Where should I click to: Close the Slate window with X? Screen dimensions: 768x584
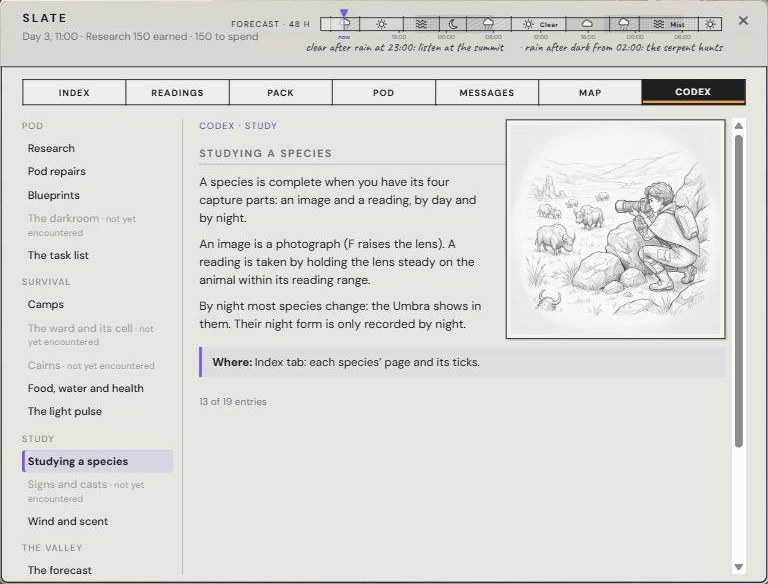743,21
